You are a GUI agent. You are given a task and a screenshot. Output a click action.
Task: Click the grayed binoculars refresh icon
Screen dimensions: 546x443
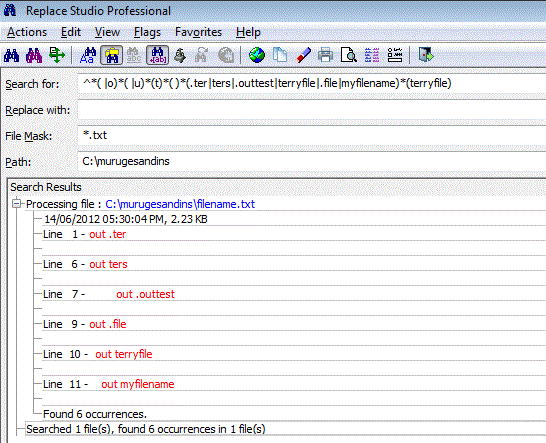pos(202,55)
